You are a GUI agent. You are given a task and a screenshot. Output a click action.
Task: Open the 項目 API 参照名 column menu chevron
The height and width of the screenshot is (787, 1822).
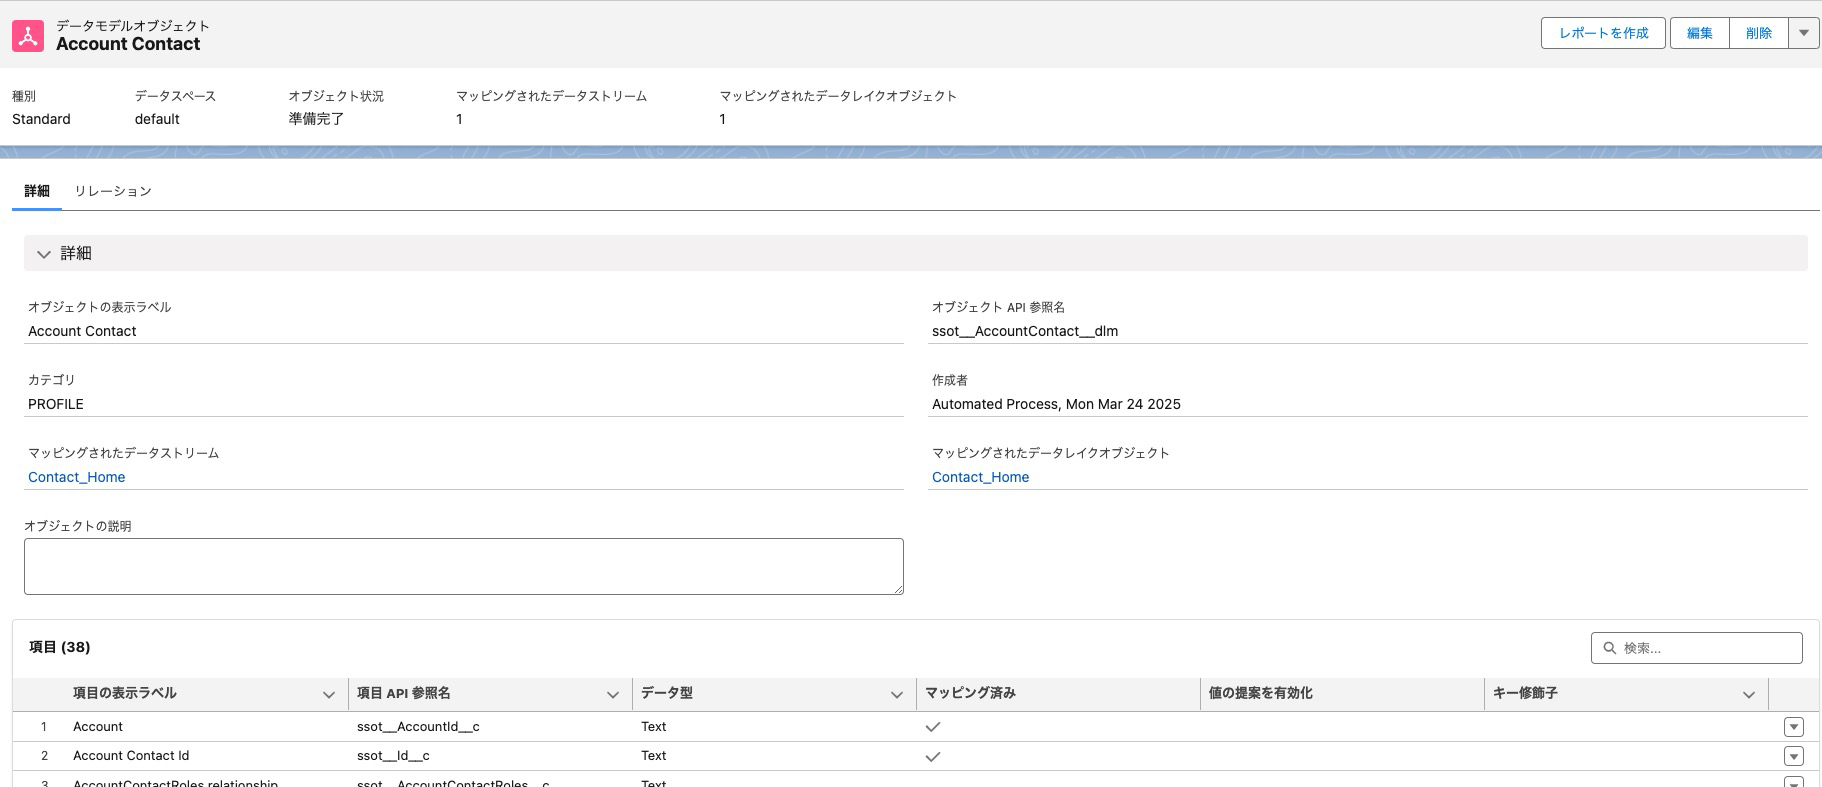pos(612,695)
